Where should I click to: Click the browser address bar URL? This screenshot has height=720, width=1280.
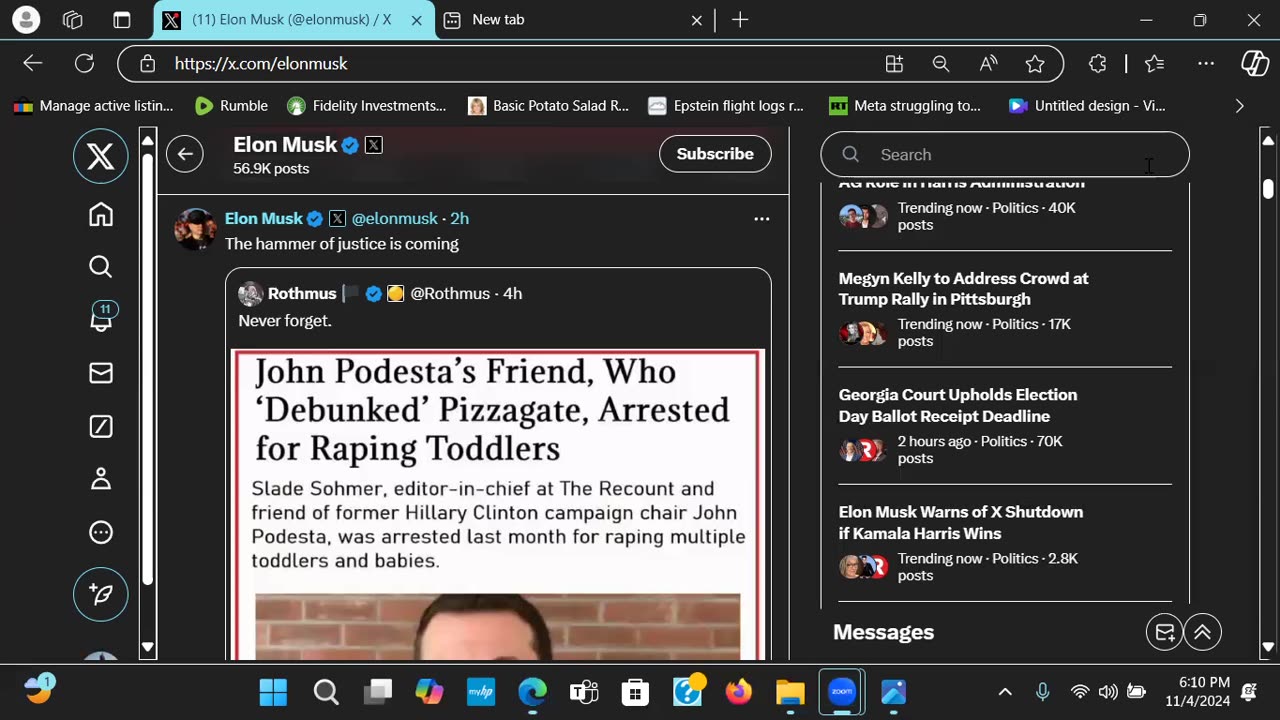[x=261, y=64]
